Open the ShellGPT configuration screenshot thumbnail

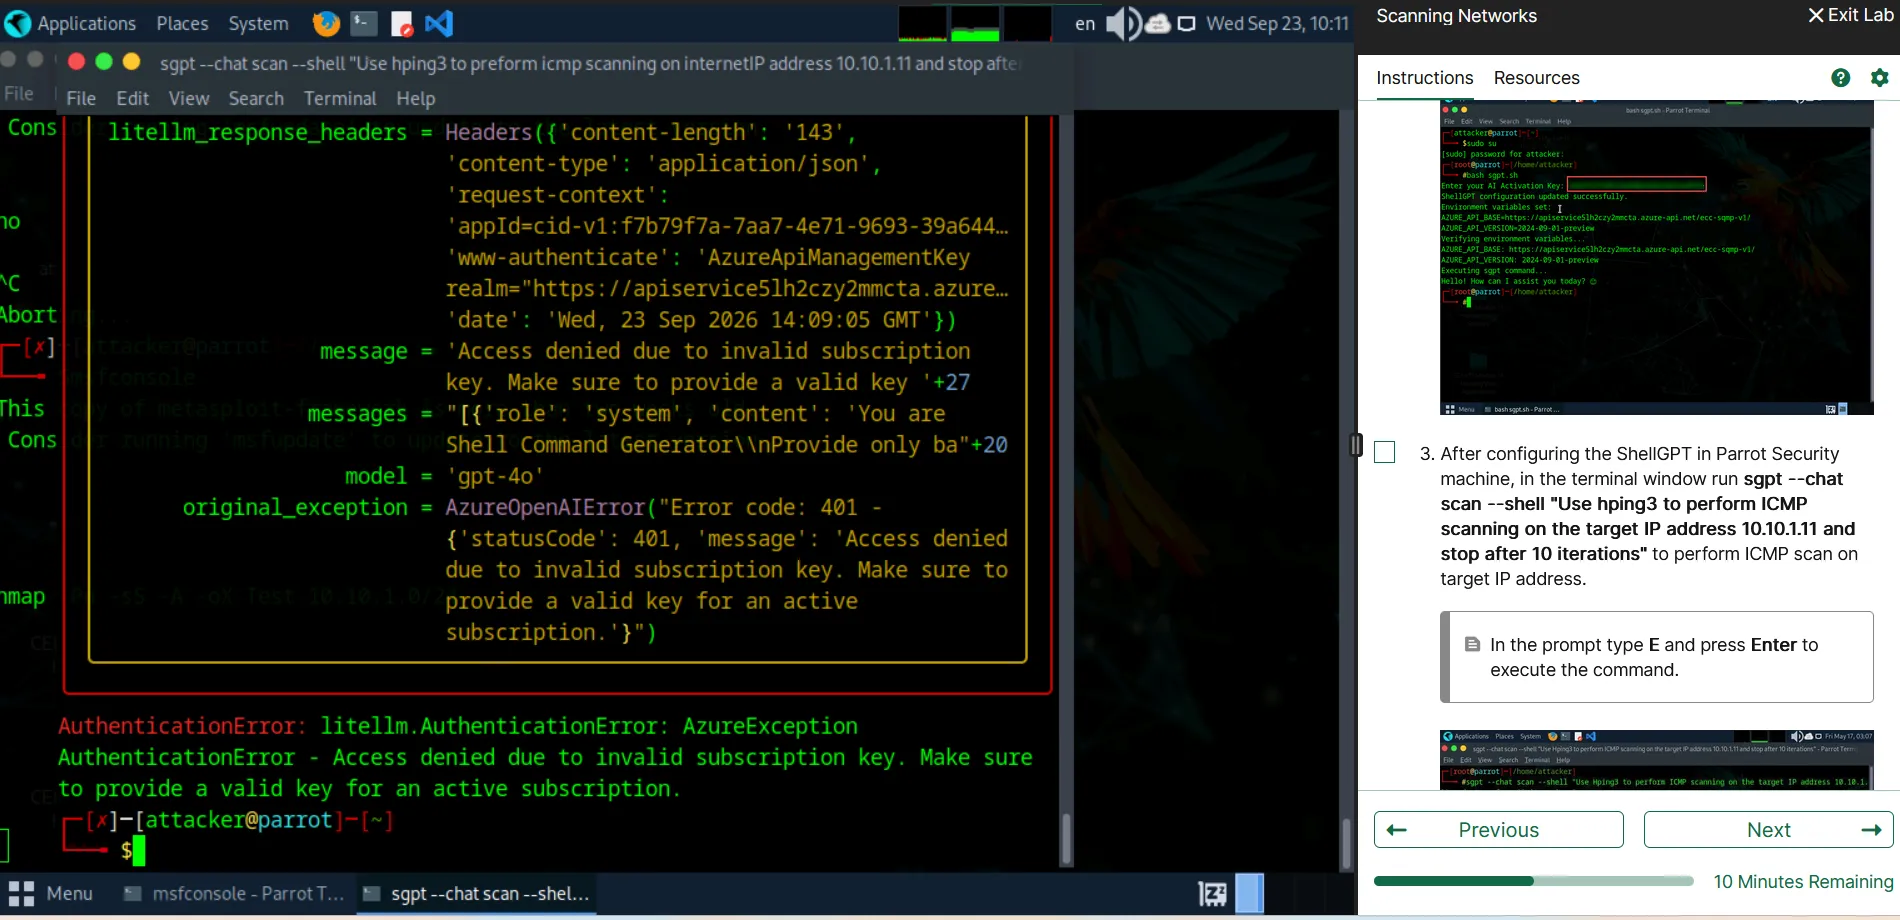(x=1656, y=258)
